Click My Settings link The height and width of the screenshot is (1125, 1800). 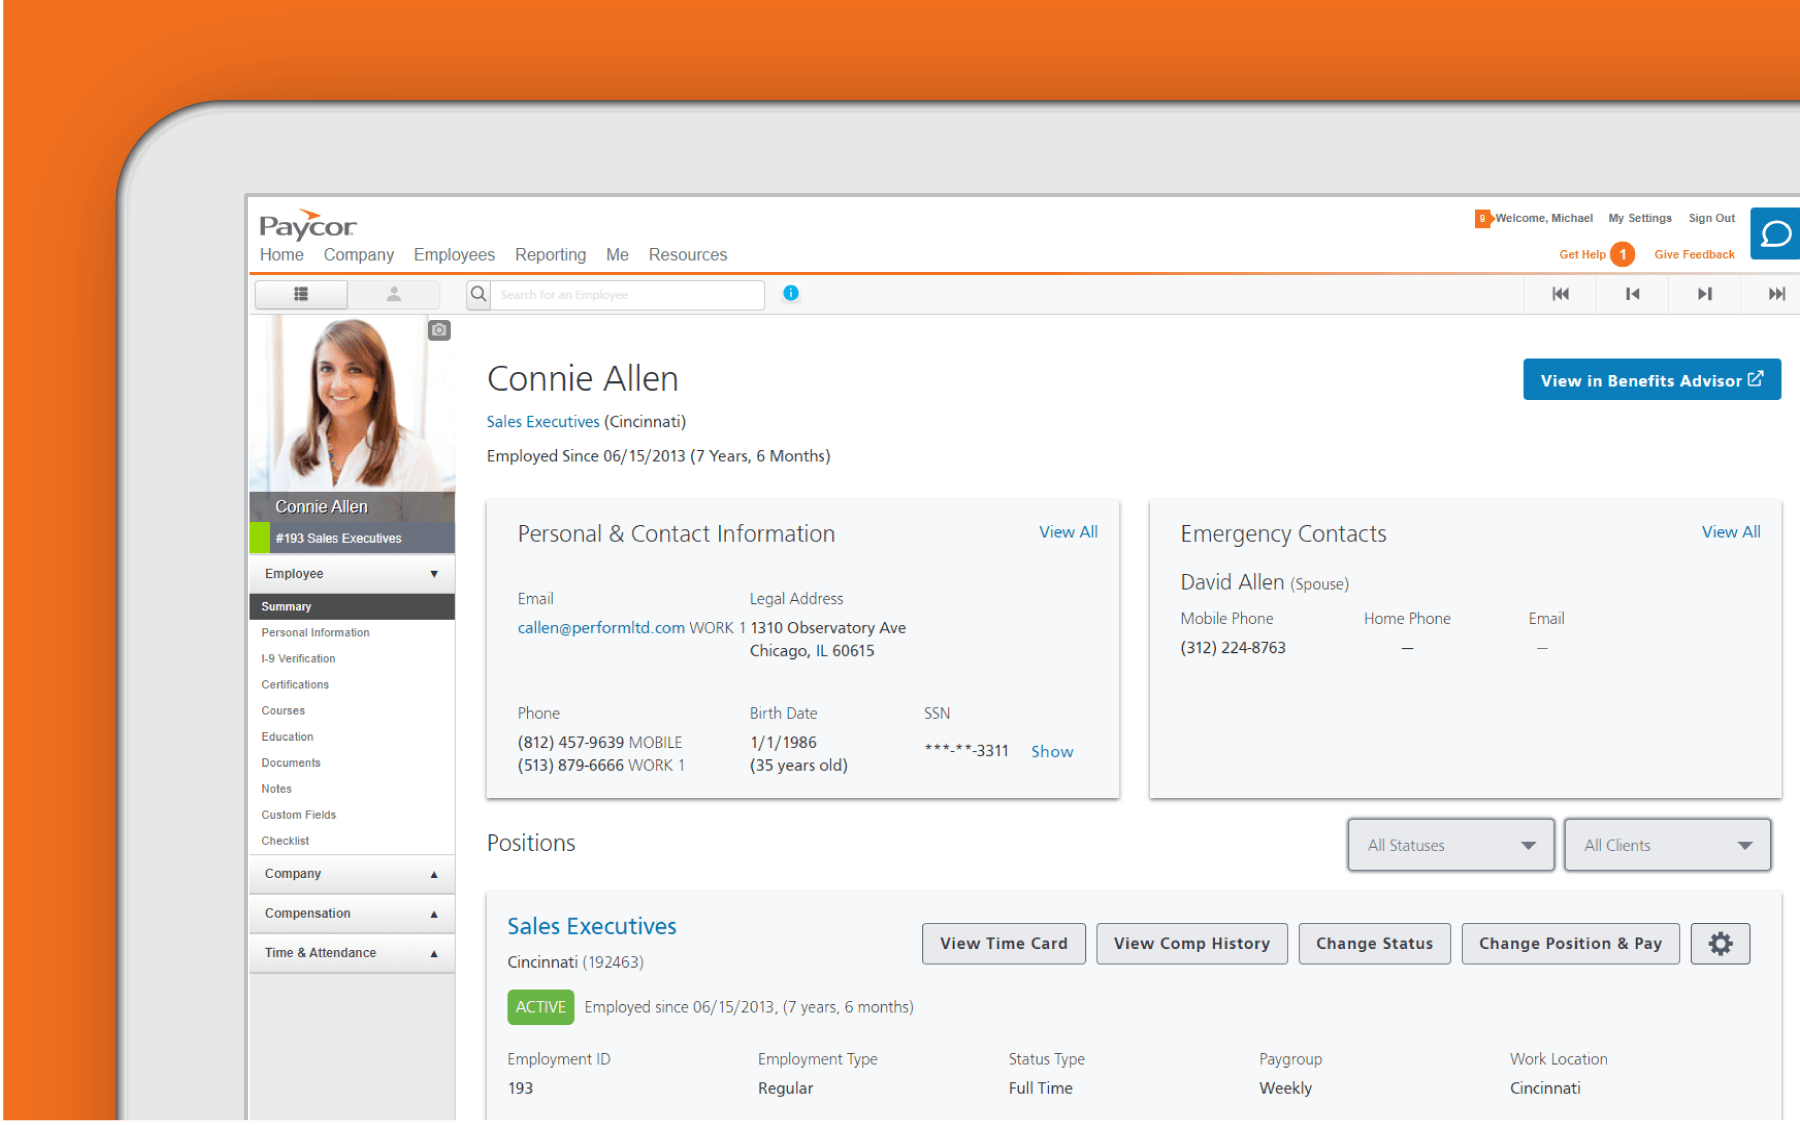tap(1640, 218)
